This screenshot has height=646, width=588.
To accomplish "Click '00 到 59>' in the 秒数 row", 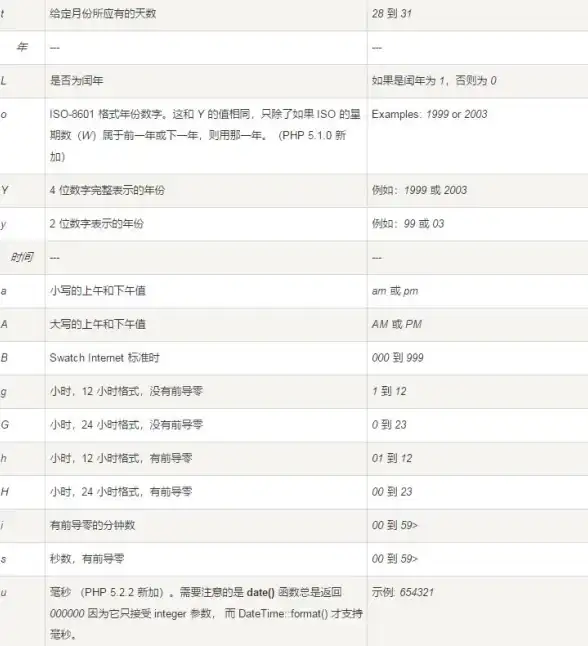I will tap(394, 559).
